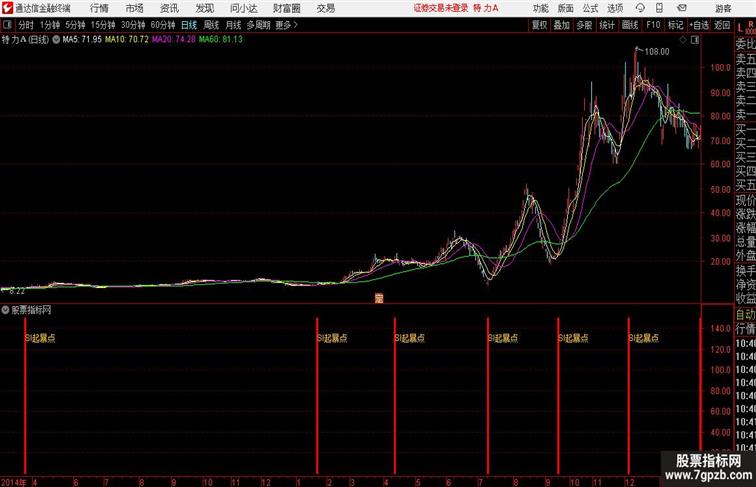Click the MA10: 70.72 indicator value
Image resolution: width=756 pixels, height=487 pixels.
127,40
